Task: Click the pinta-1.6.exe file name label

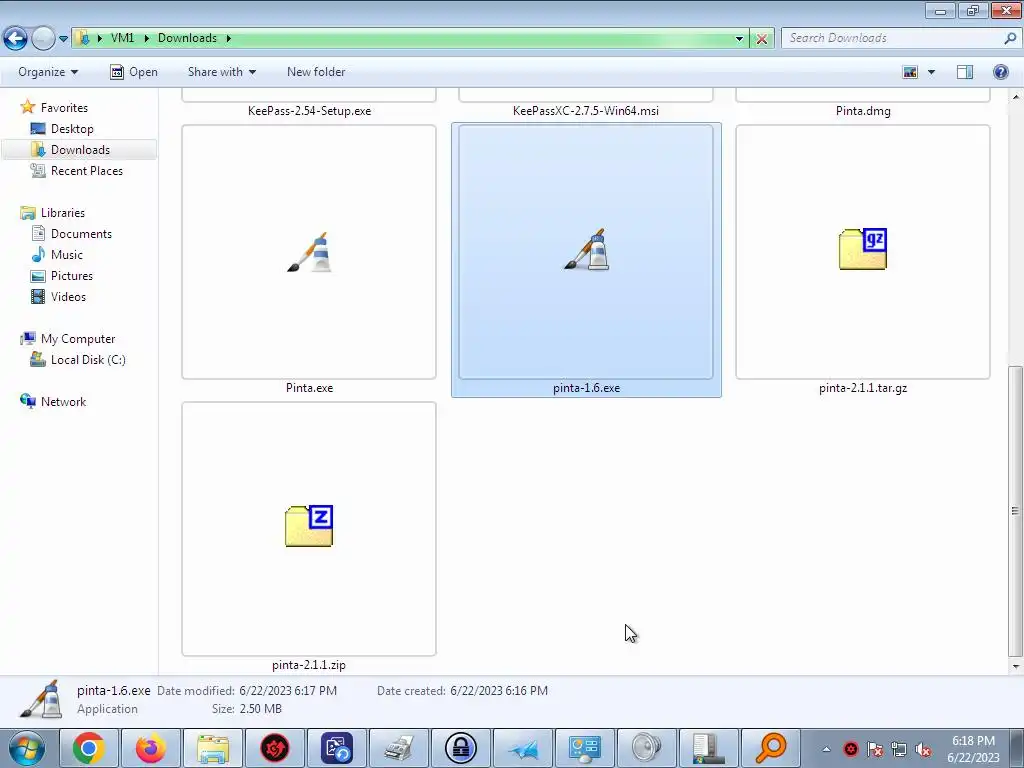Action: [586, 388]
